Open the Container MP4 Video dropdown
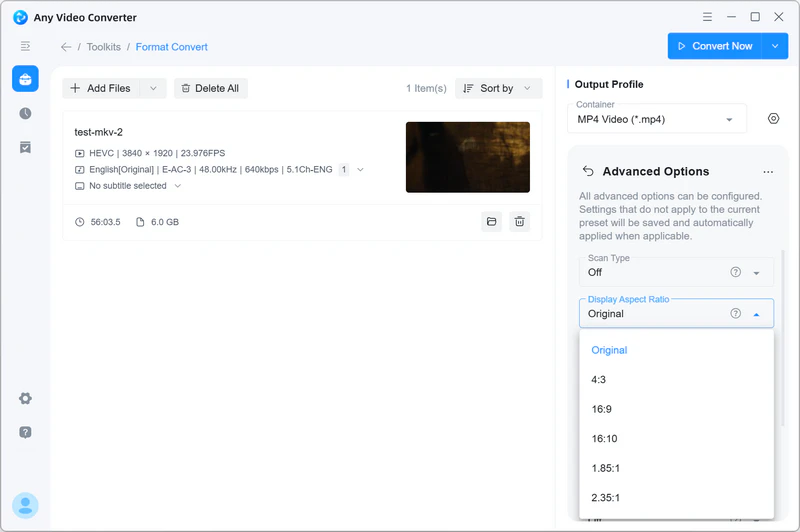Image resolution: width=800 pixels, height=532 pixels. pos(657,119)
